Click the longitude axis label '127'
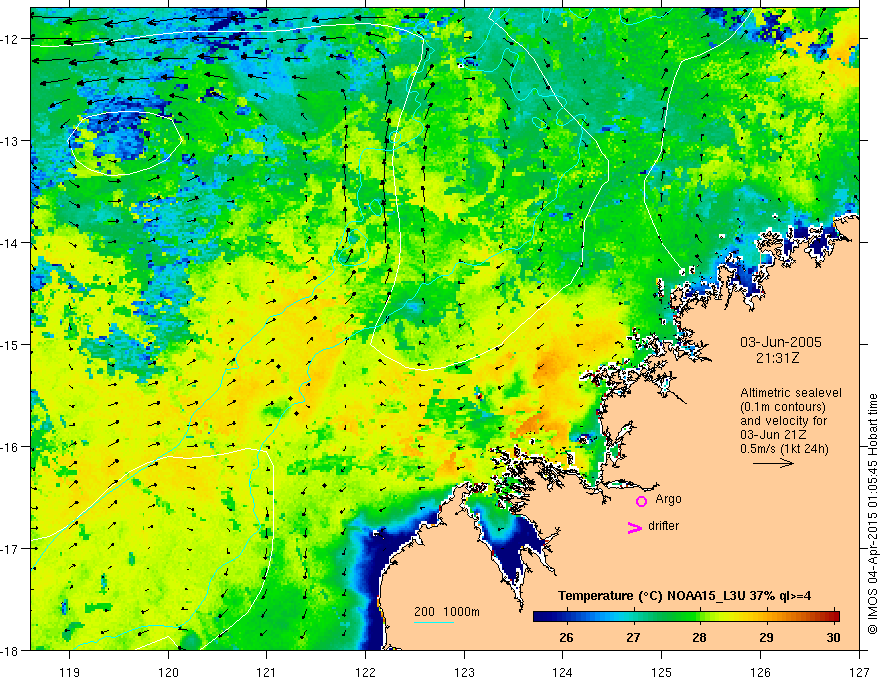Image resolution: width=880 pixels, height=680 pixels. pos(860,672)
